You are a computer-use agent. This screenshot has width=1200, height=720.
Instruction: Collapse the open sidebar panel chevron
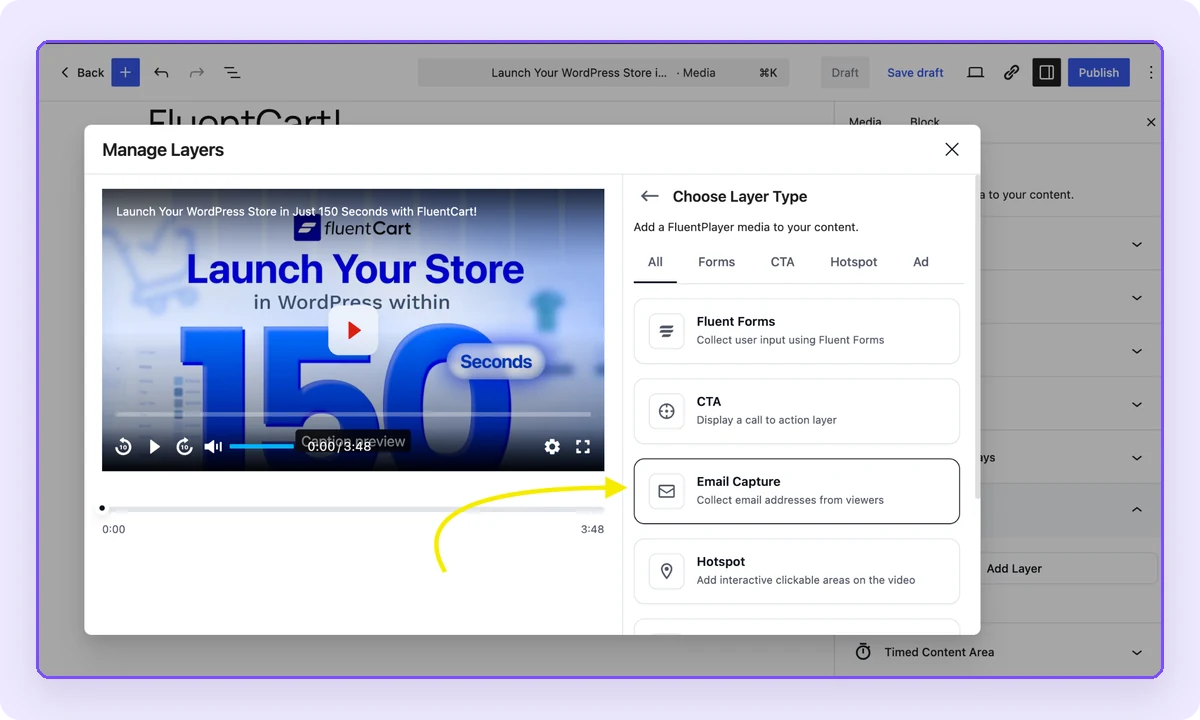[1137, 510]
